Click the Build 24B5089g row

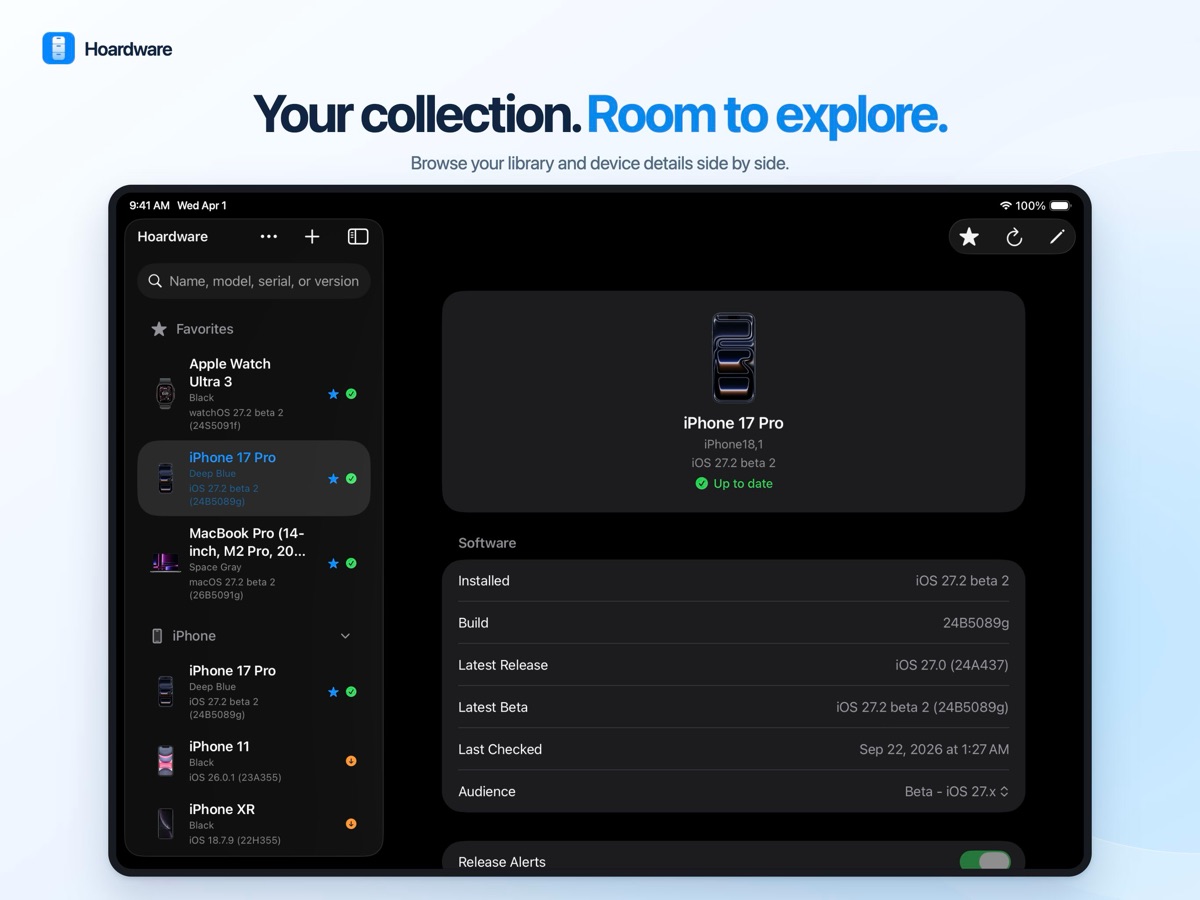pos(734,623)
